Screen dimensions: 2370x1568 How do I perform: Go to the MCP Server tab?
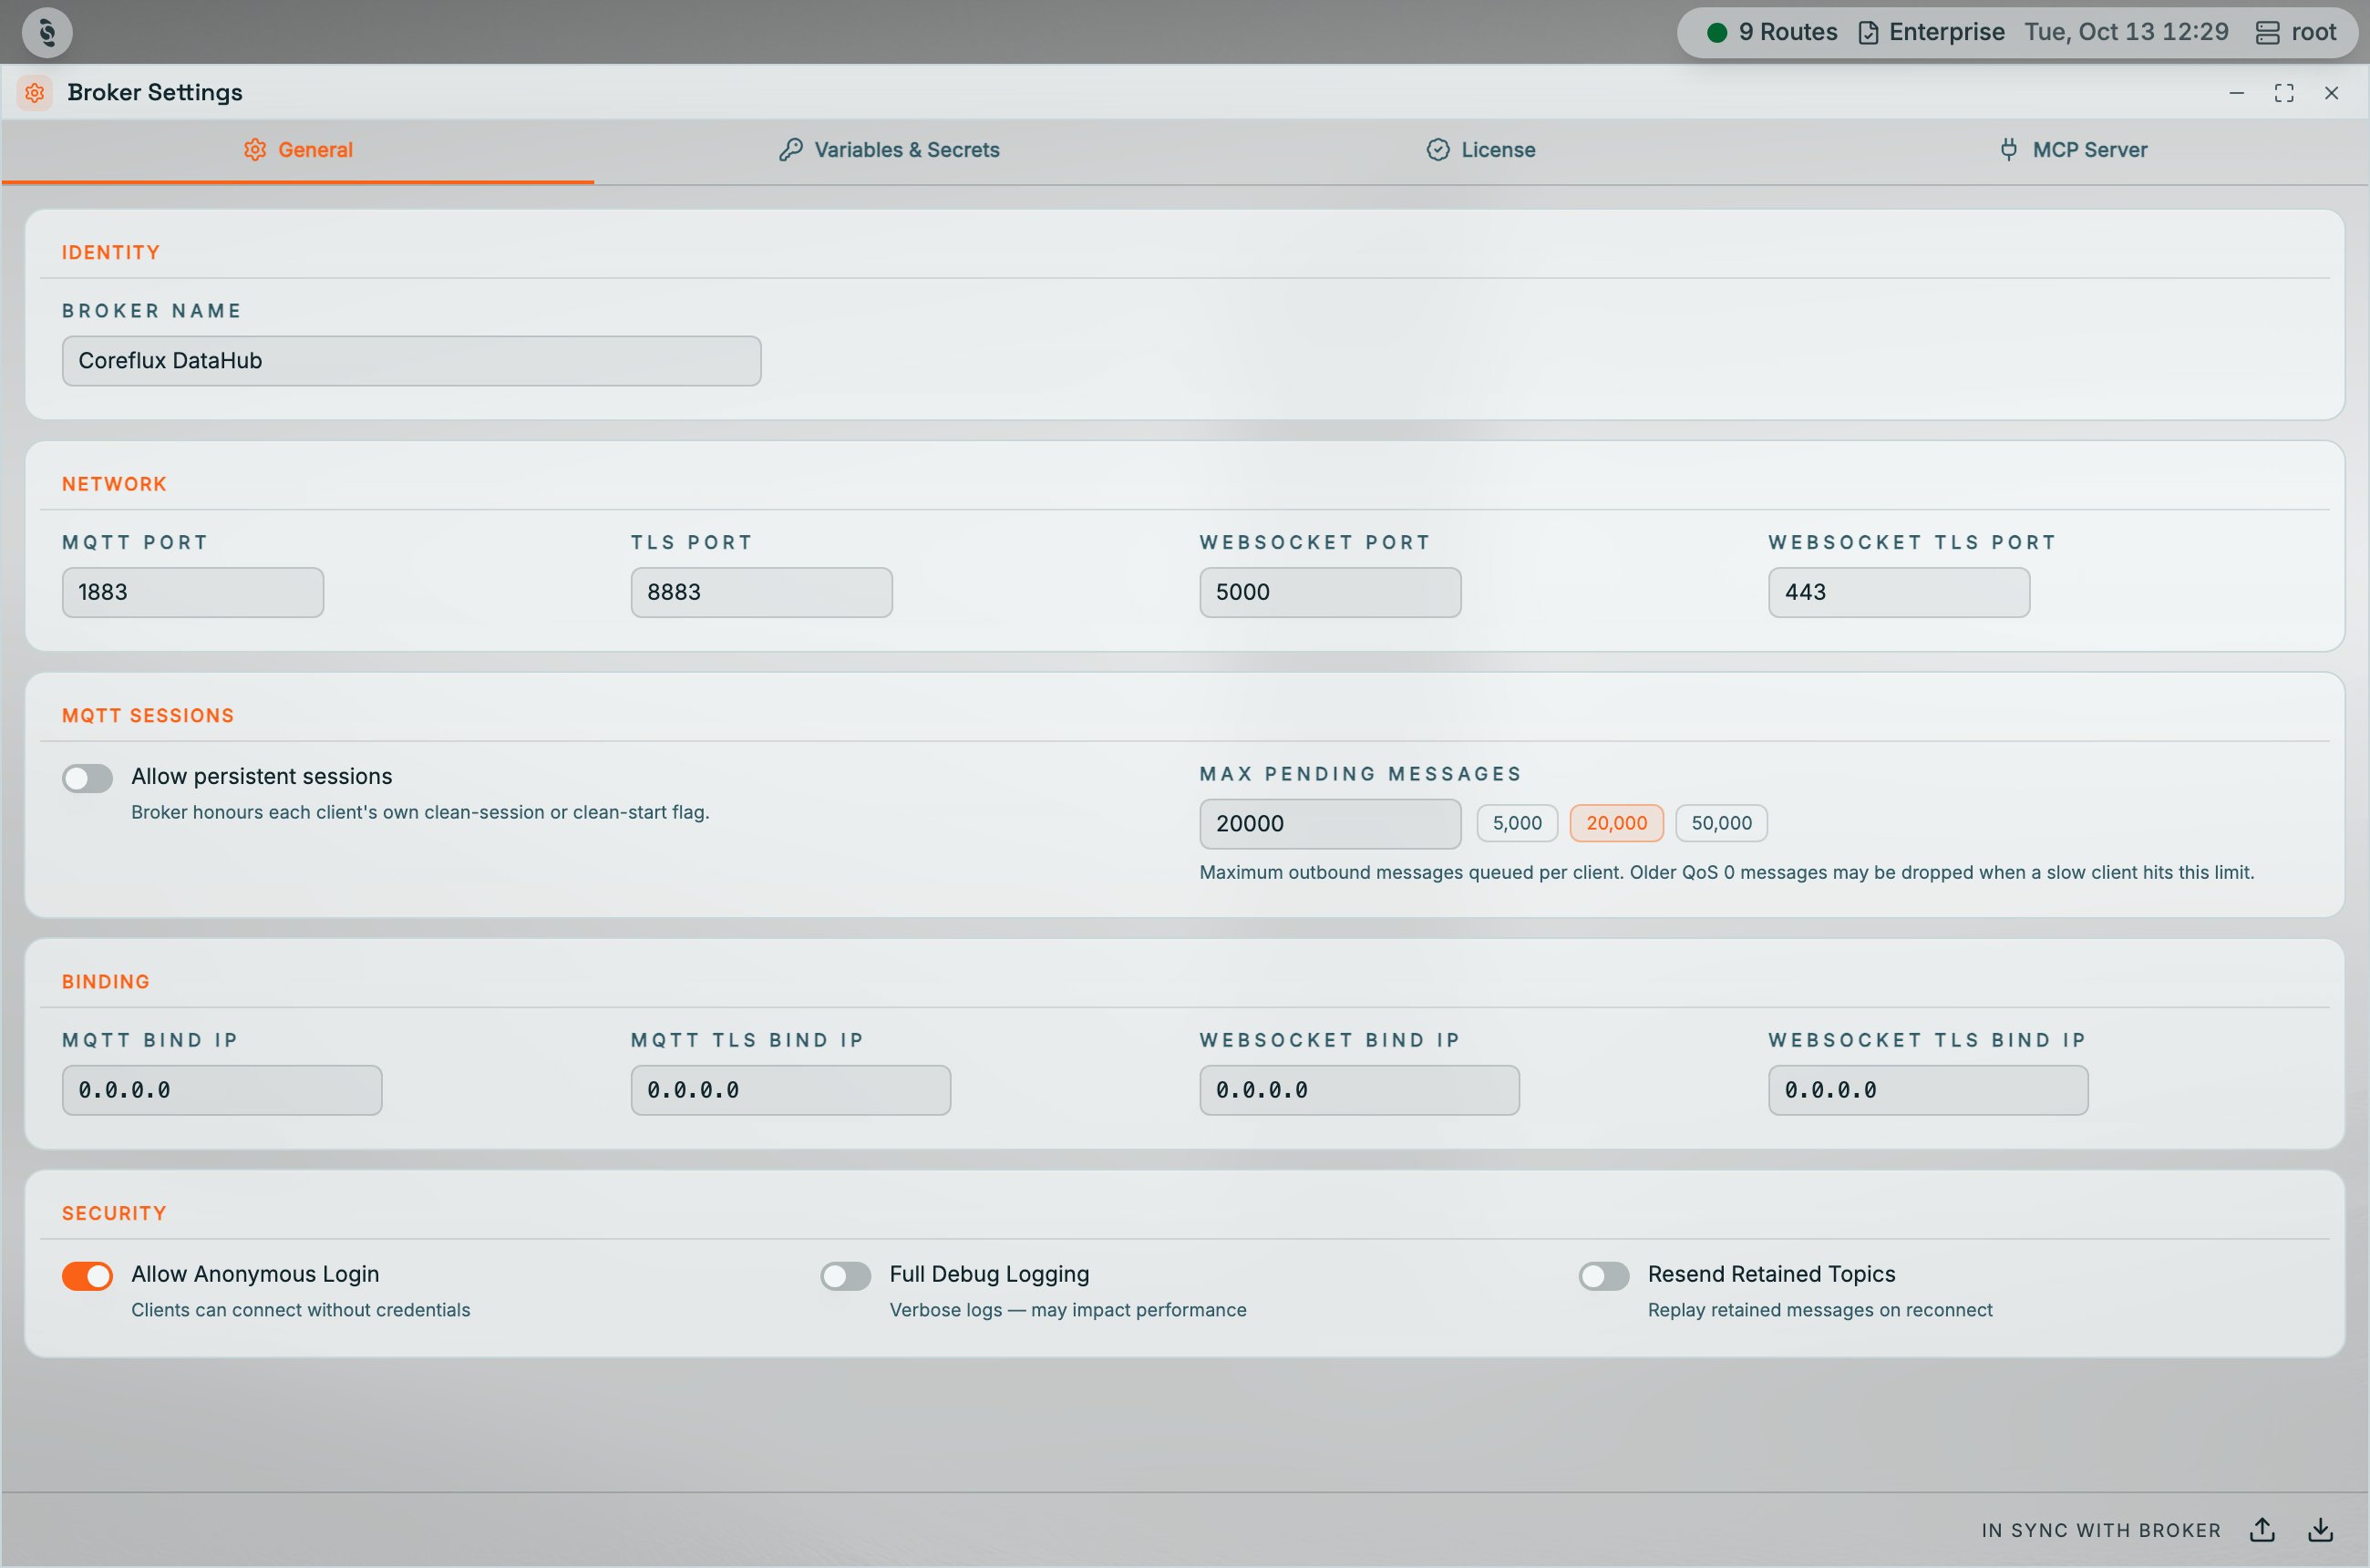click(2072, 150)
